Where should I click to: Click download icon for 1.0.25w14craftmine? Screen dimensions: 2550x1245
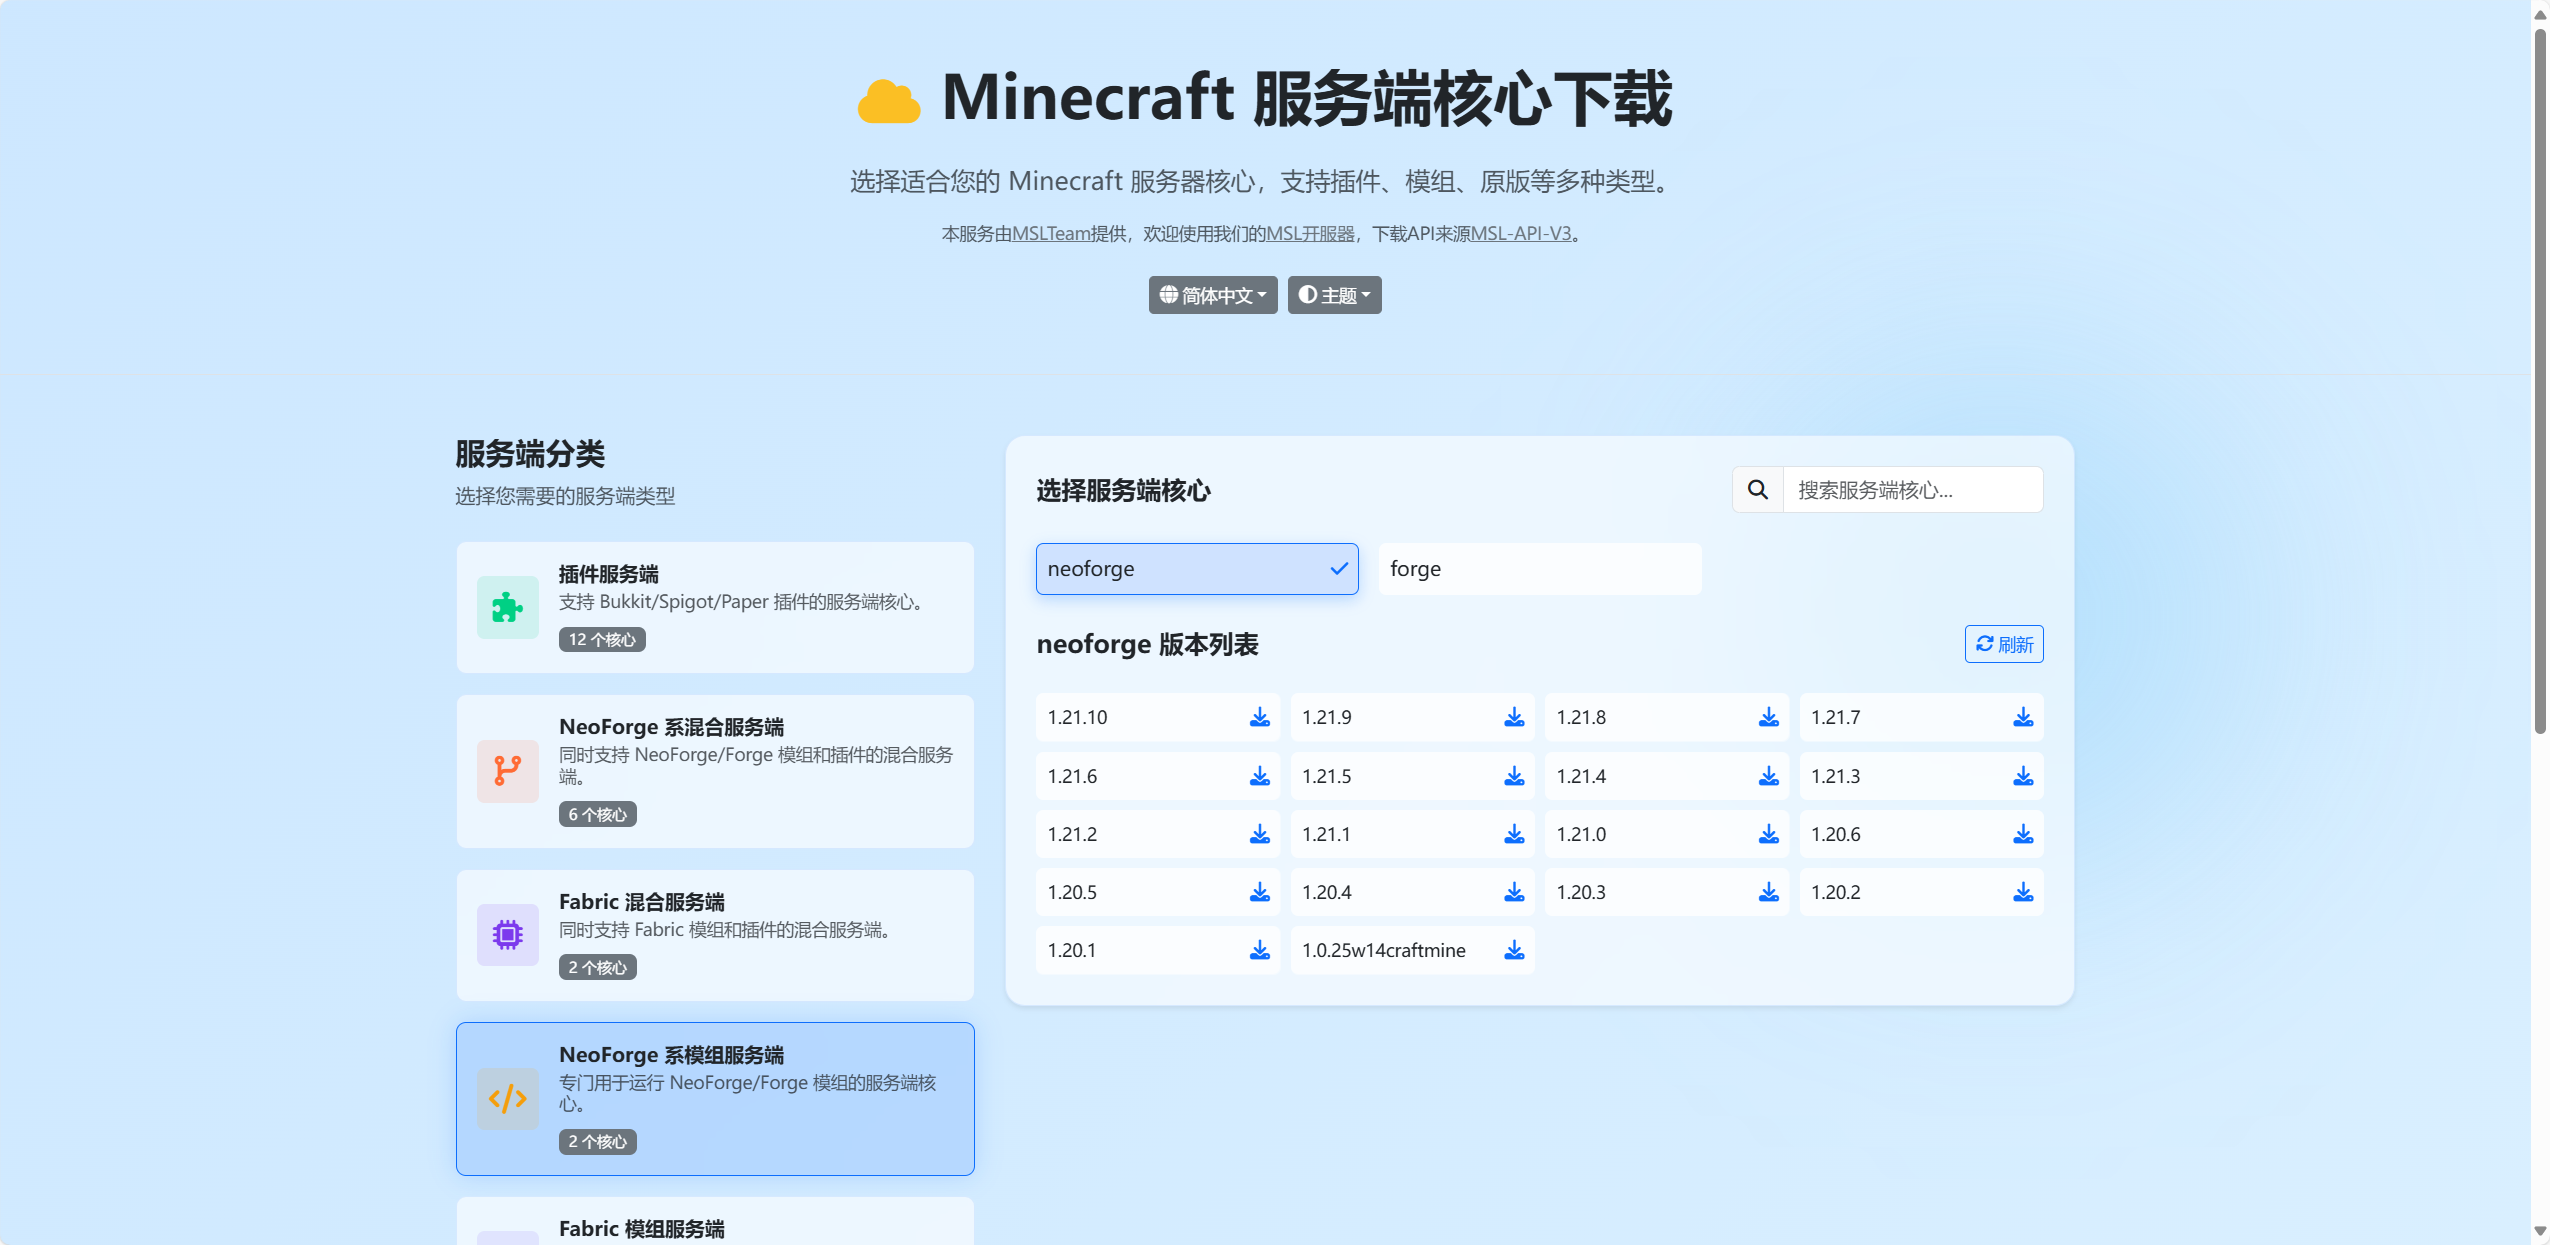[x=1514, y=950]
